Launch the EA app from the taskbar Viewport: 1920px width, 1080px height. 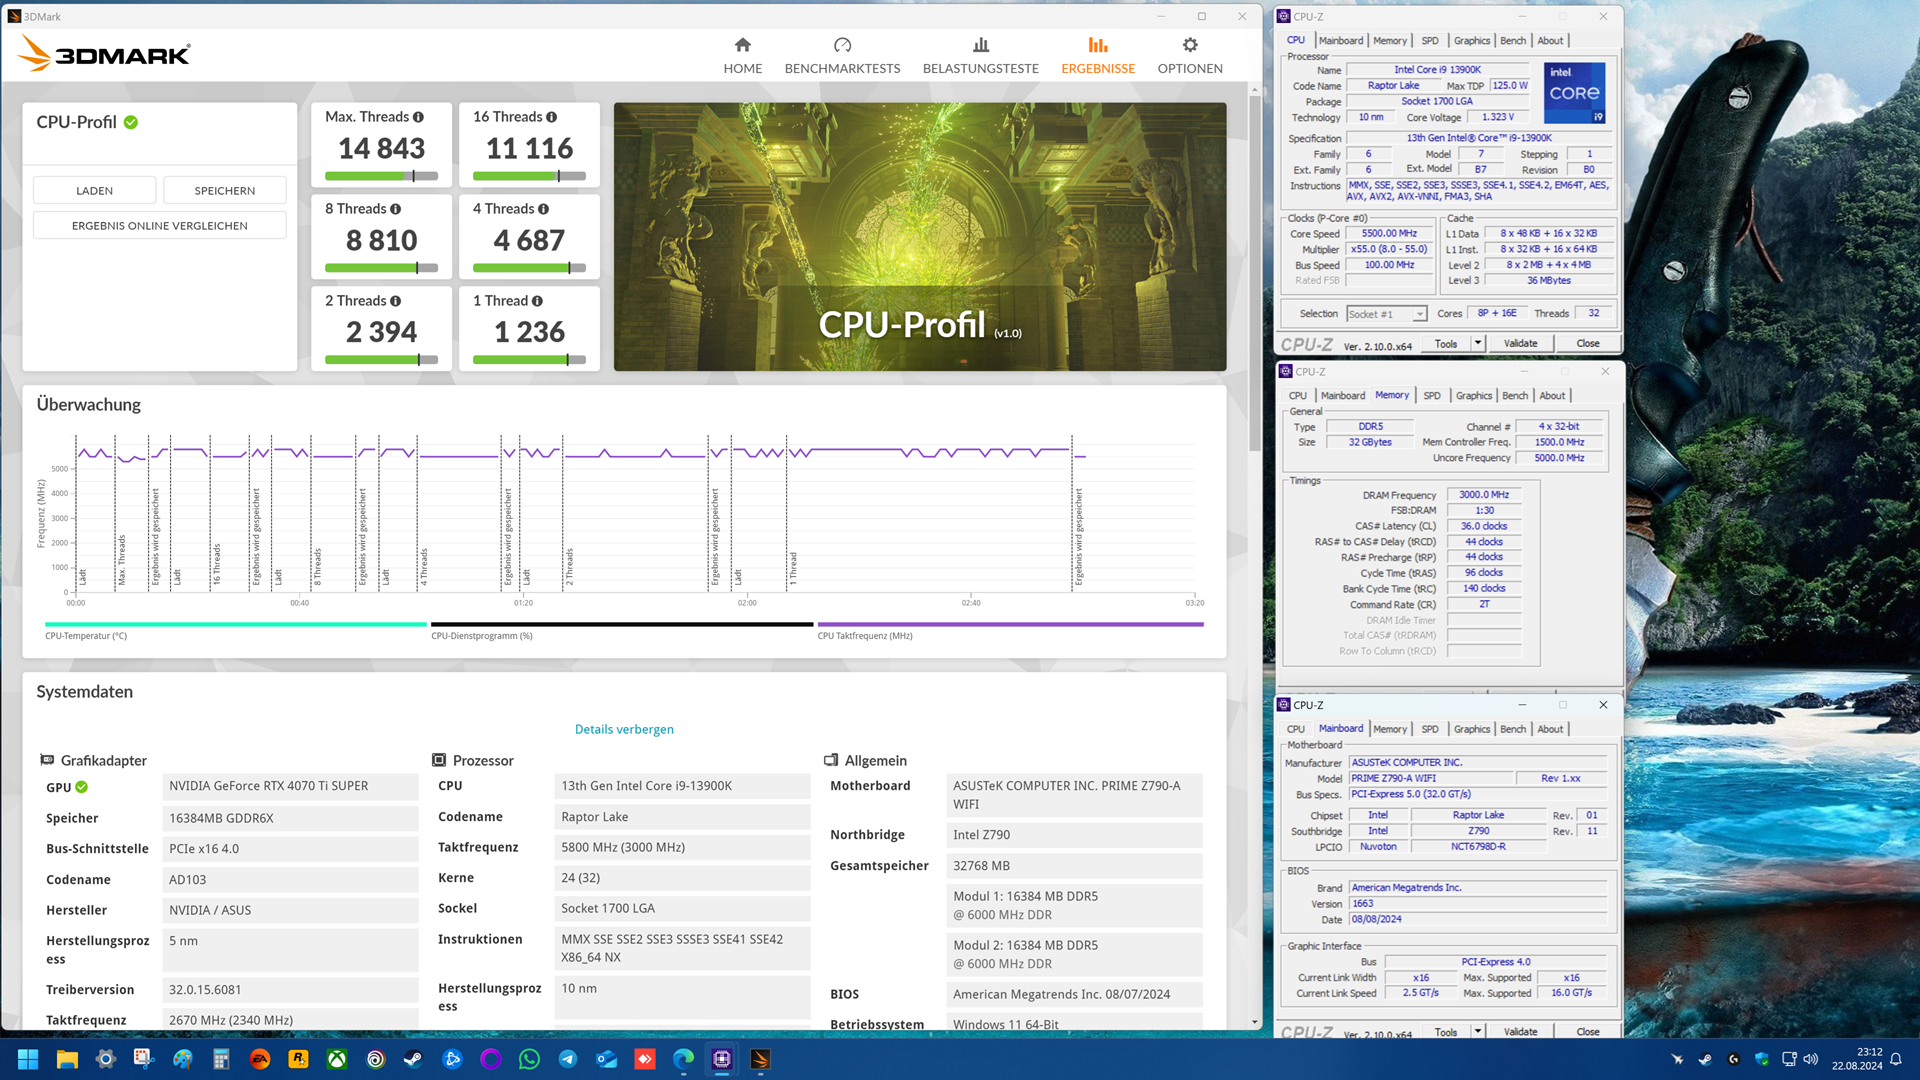point(260,1059)
